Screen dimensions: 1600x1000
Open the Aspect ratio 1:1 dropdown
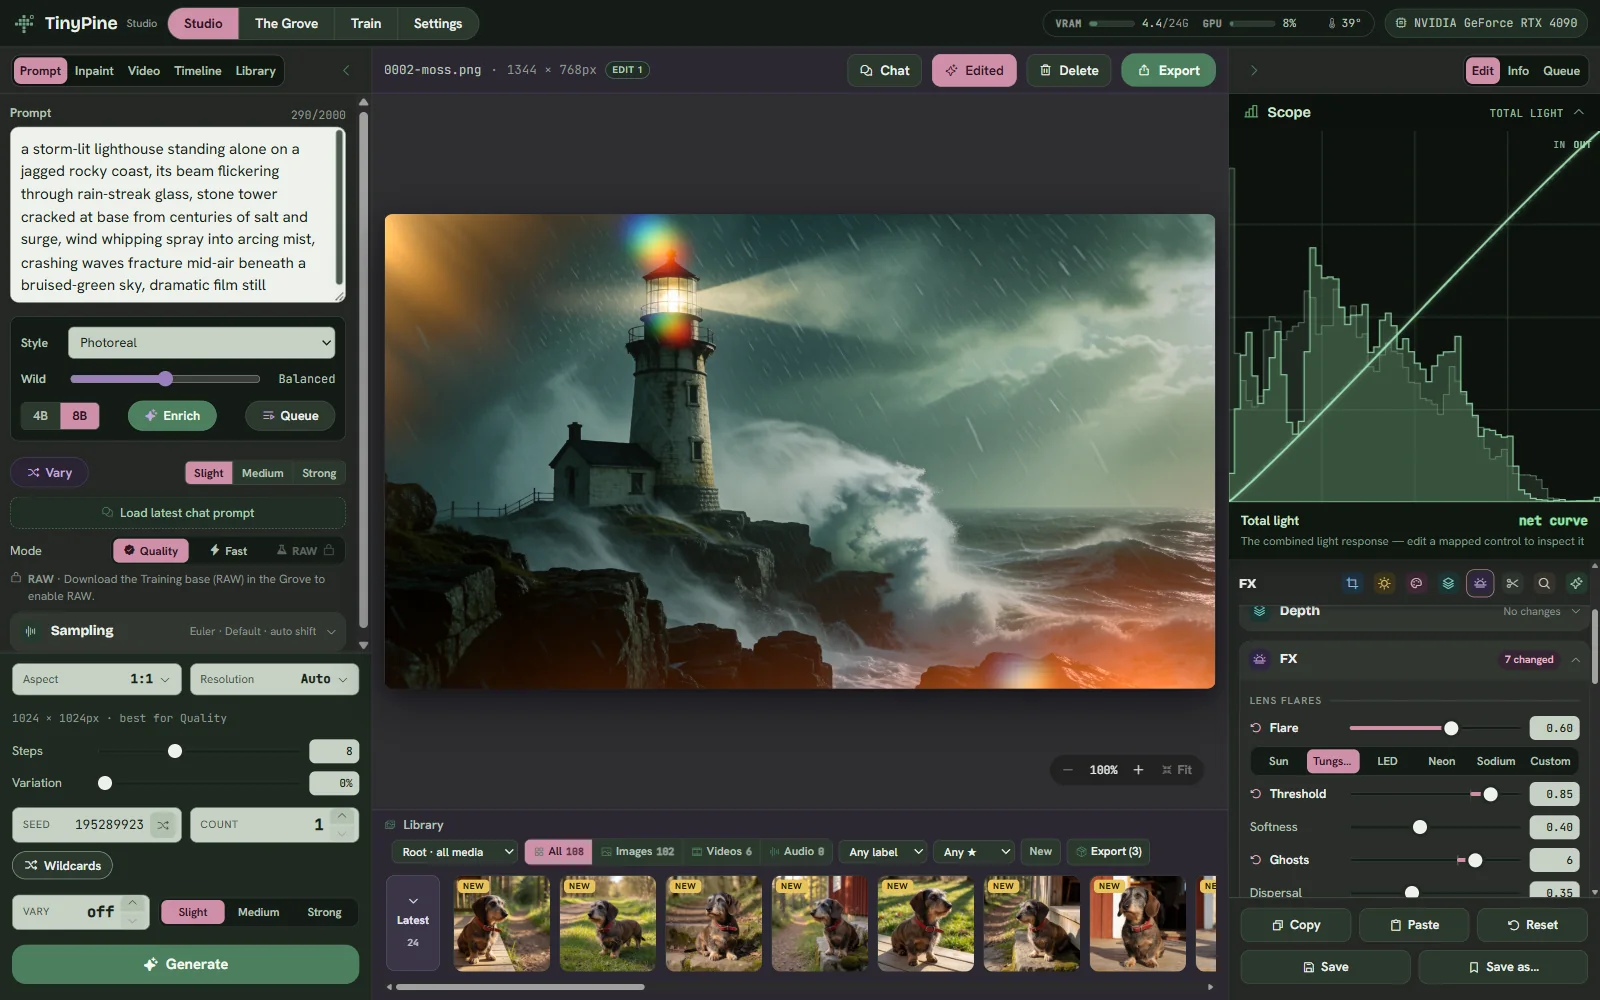[97, 679]
